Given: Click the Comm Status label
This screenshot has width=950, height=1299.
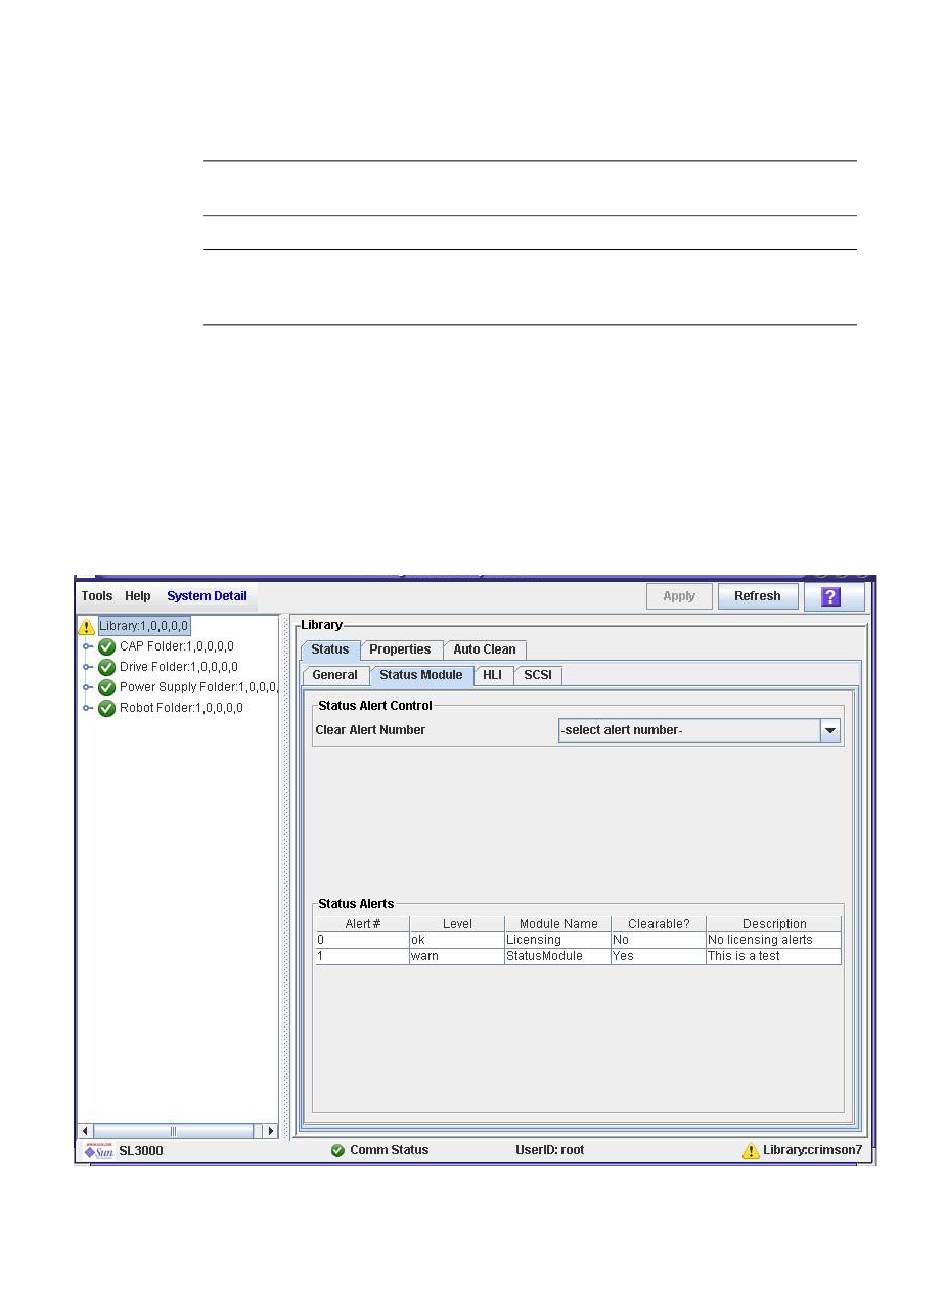Looking at the screenshot, I should pyautogui.click(x=389, y=1150).
